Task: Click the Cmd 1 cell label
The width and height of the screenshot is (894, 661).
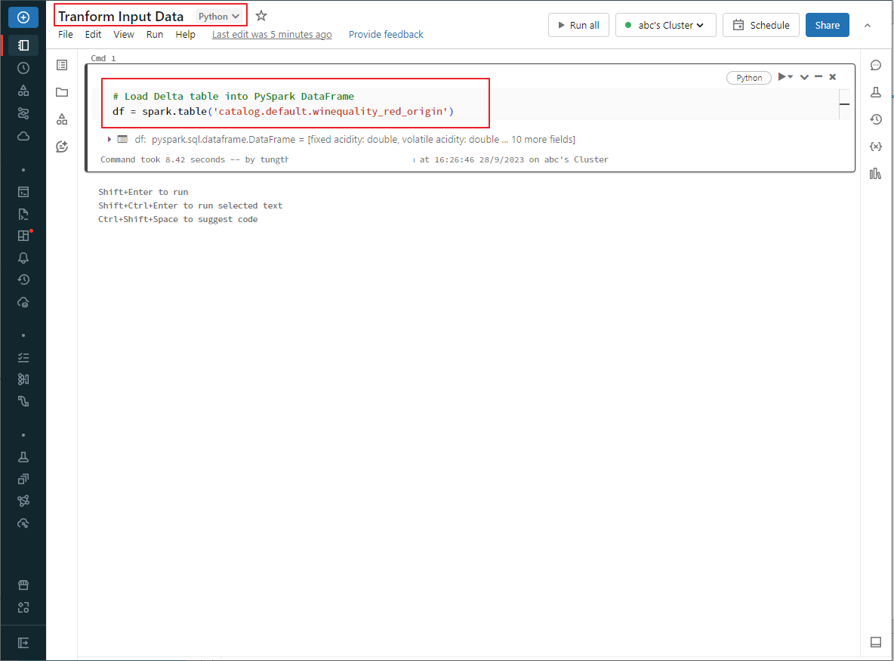Action: coord(103,58)
